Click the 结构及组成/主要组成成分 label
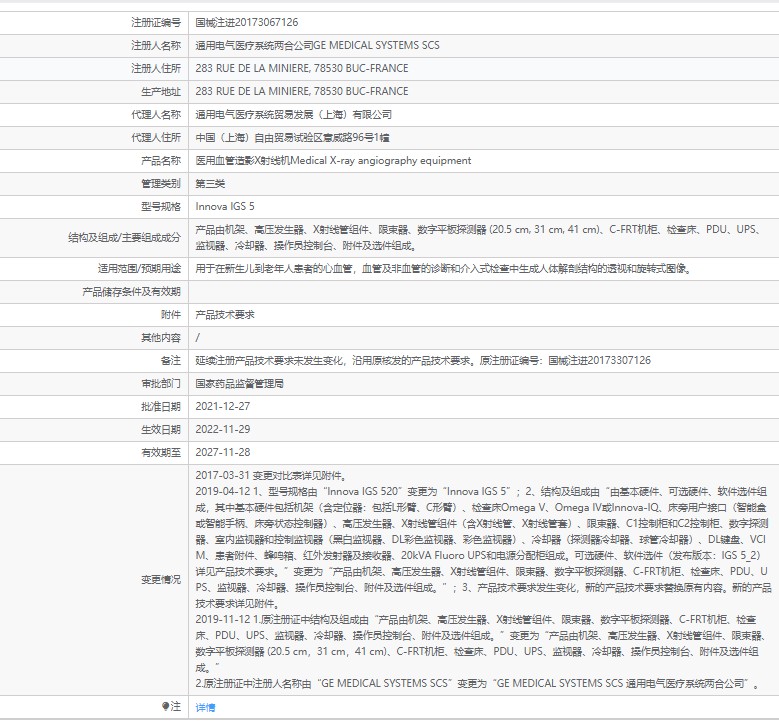Viewport: 779px width, 727px height. (x=124, y=238)
